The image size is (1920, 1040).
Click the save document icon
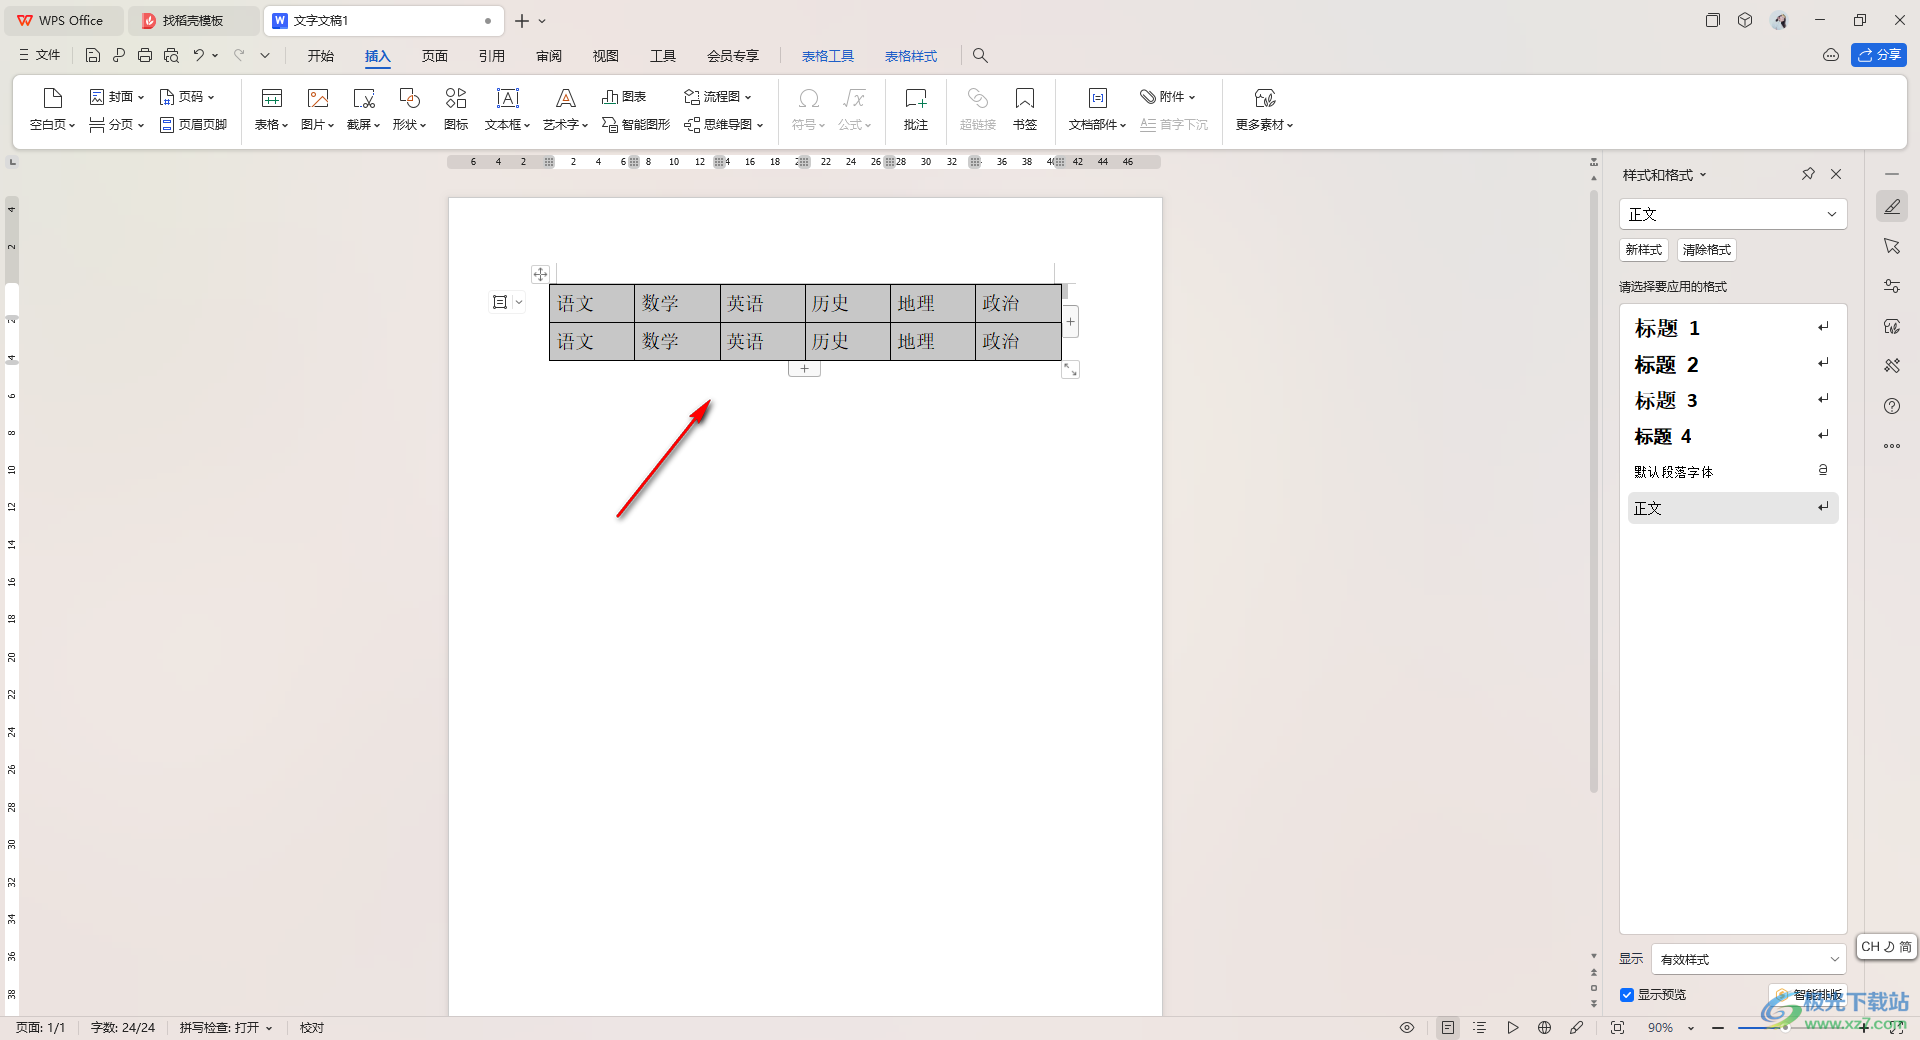[x=93, y=56]
